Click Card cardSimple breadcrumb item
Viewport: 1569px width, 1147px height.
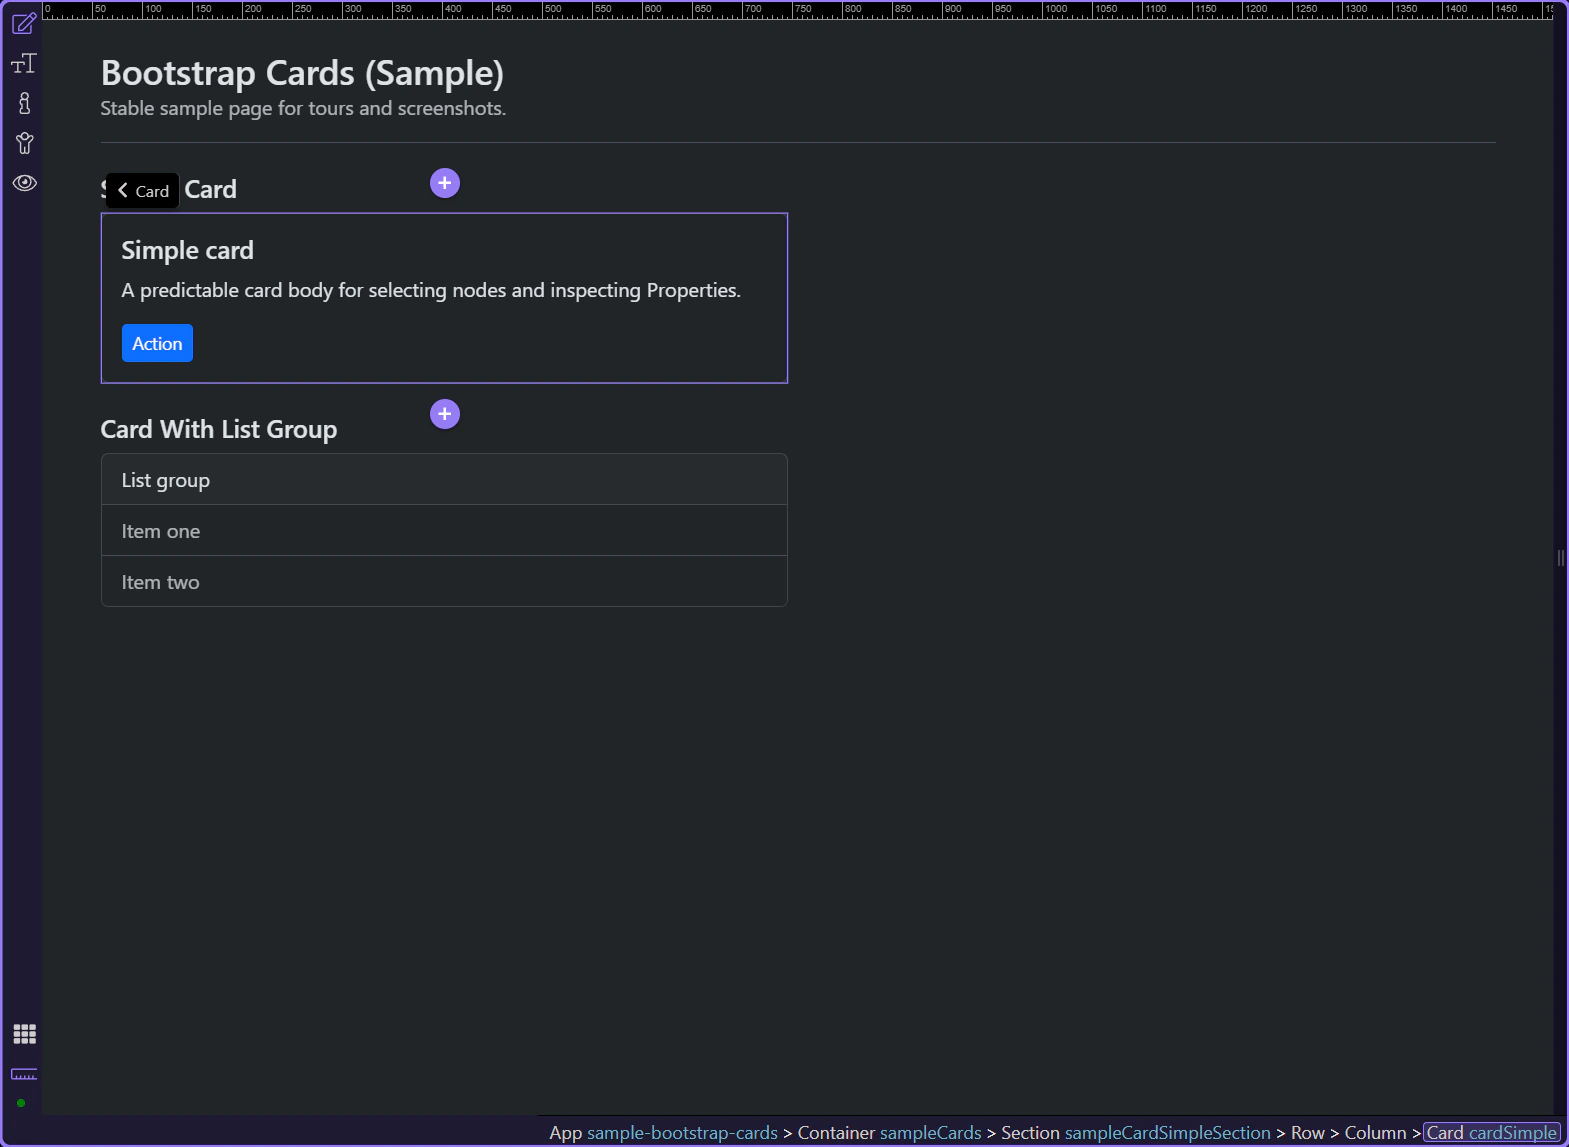point(1491,1133)
